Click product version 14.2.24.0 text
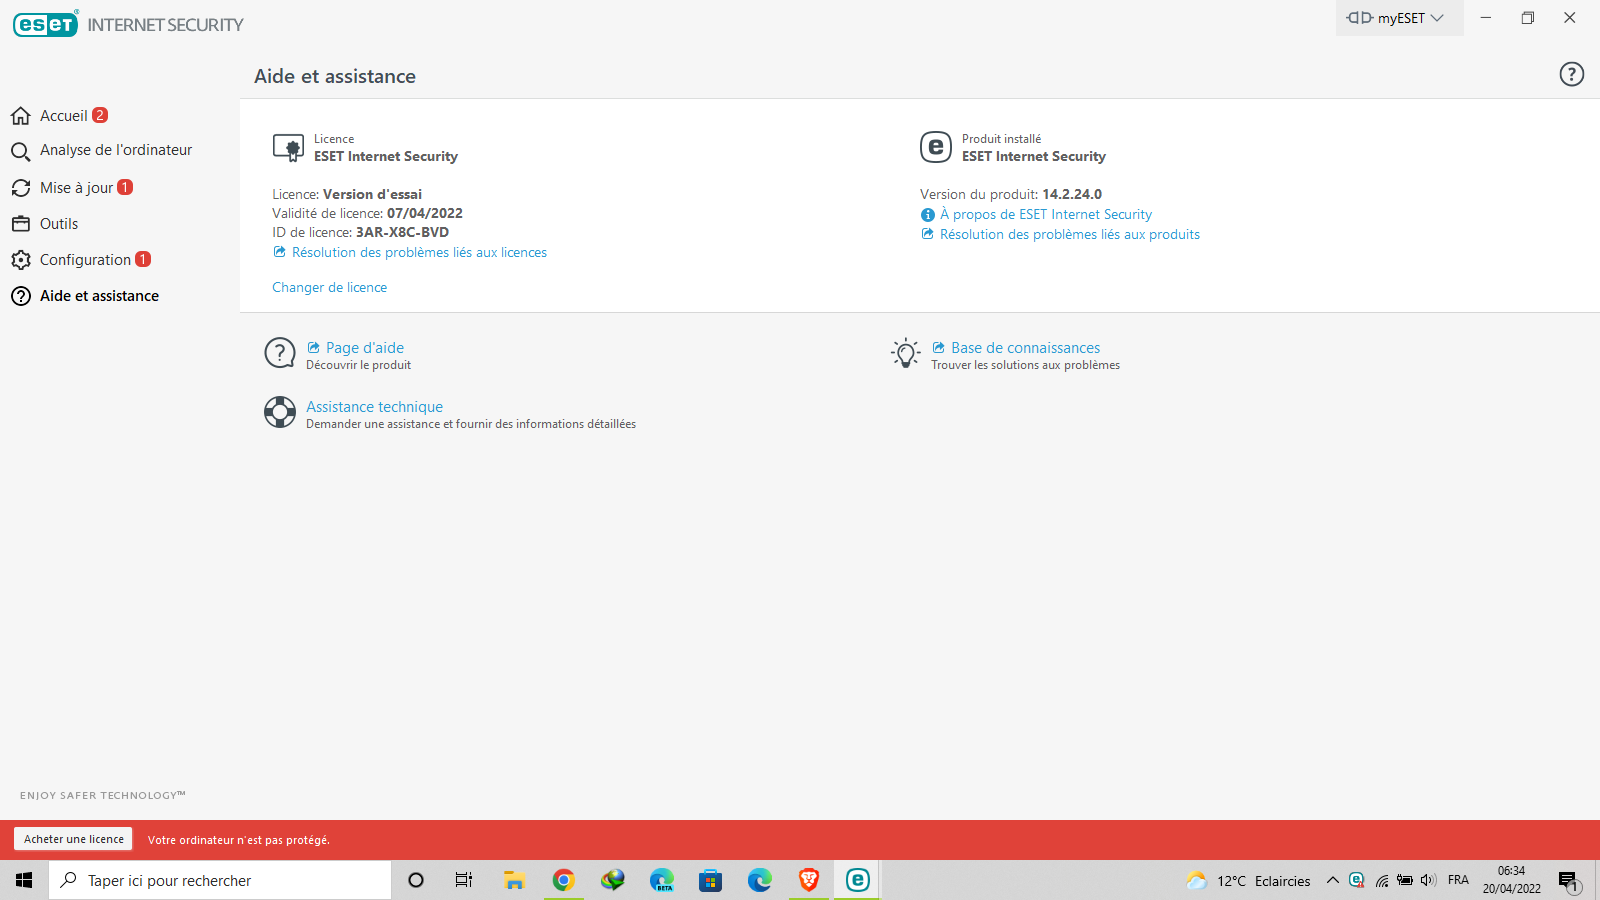Screen dimensions: 1600x900 (1072, 195)
